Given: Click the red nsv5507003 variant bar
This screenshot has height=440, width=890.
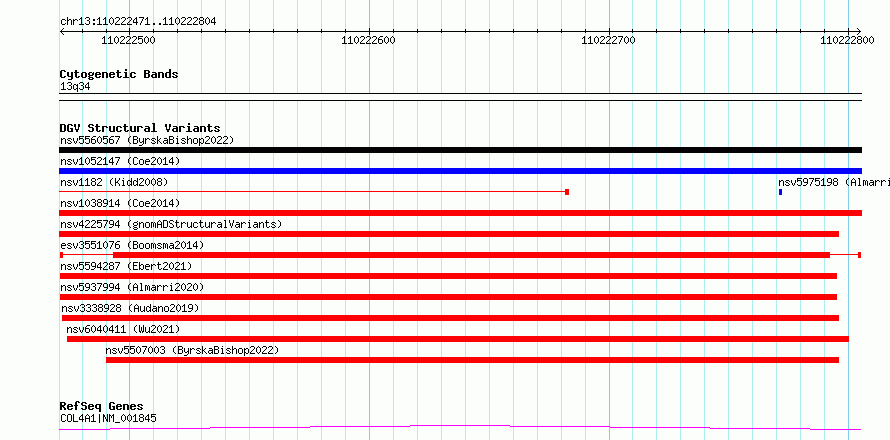Looking at the screenshot, I should (x=472, y=360).
